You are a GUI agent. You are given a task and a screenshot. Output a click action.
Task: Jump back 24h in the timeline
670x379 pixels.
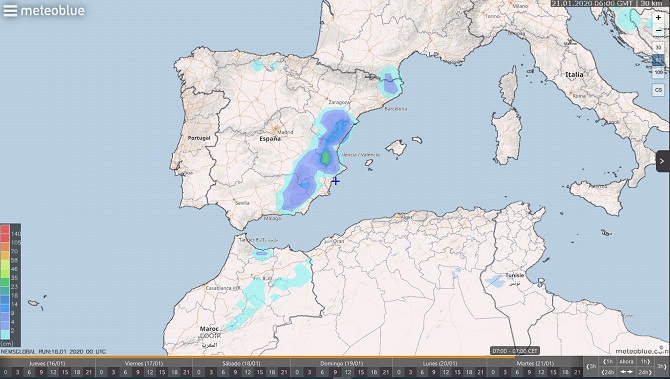(608, 372)
